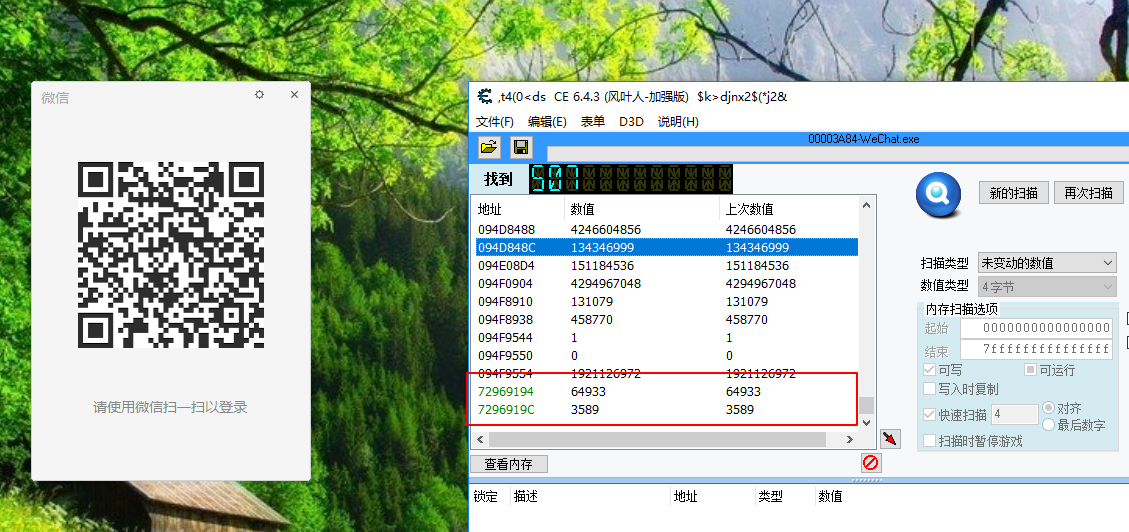This screenshot has width=1129, height=532.
Task: Click the 新的扫描 button
Action: [1014, 193]
